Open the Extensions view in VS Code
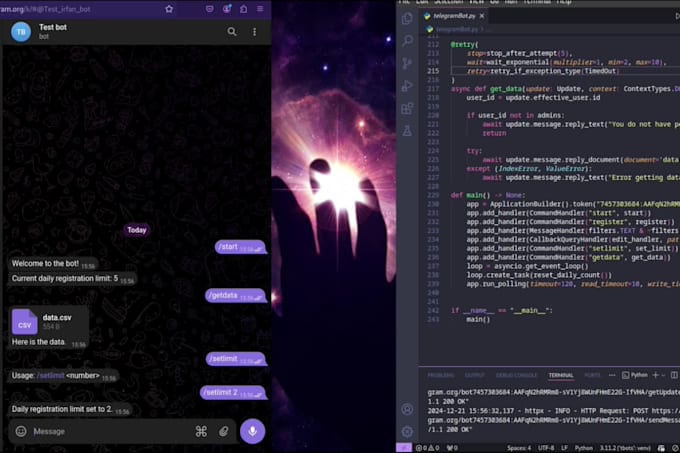 [x=407, y=108]
